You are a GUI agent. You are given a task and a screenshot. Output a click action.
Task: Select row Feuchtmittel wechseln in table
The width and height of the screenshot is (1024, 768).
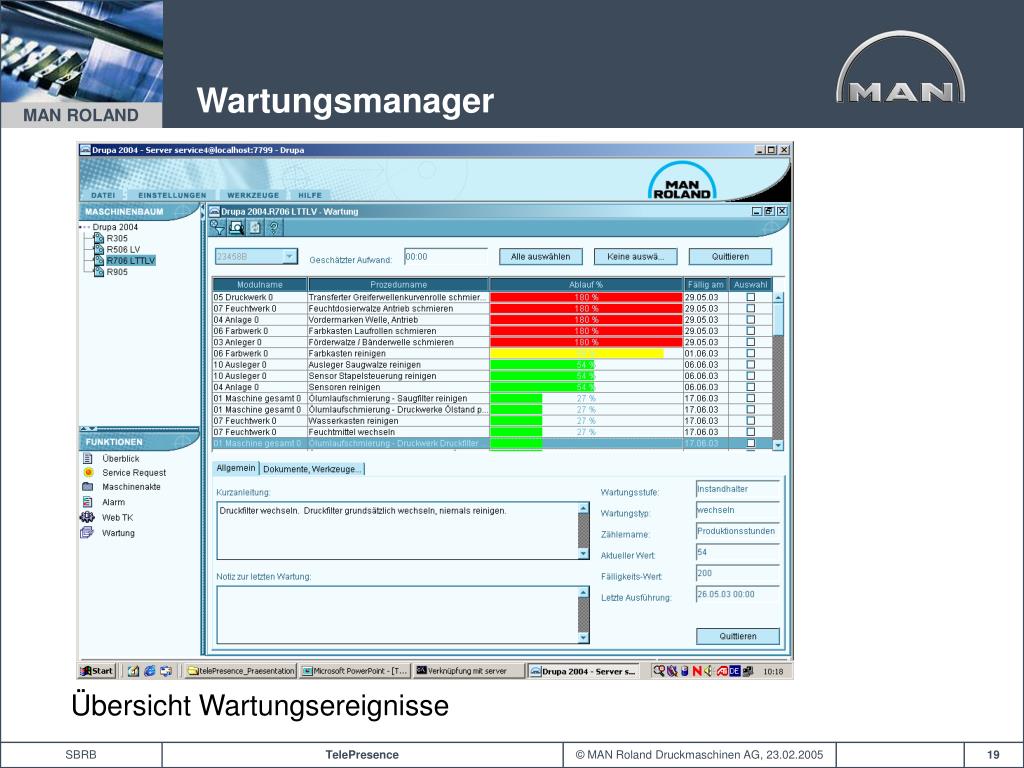(x=492, y=432)
